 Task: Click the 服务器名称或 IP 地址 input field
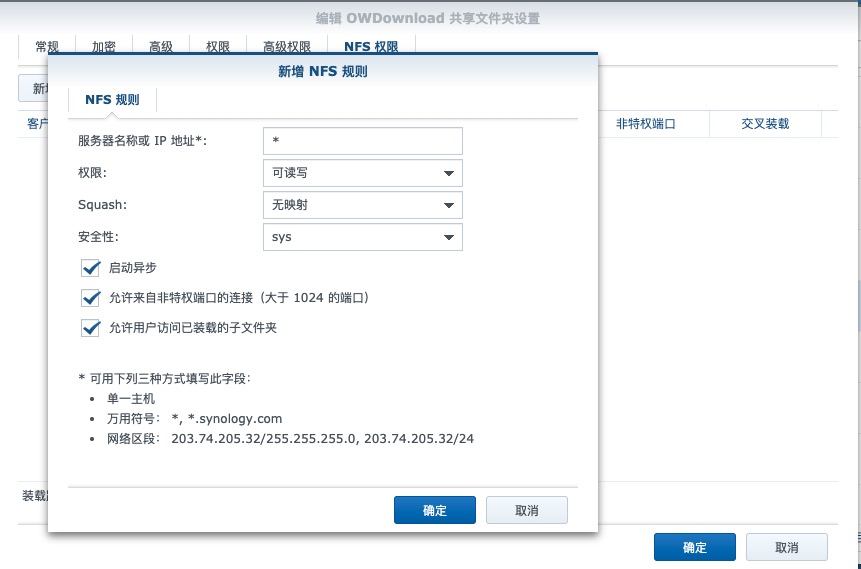362,141
